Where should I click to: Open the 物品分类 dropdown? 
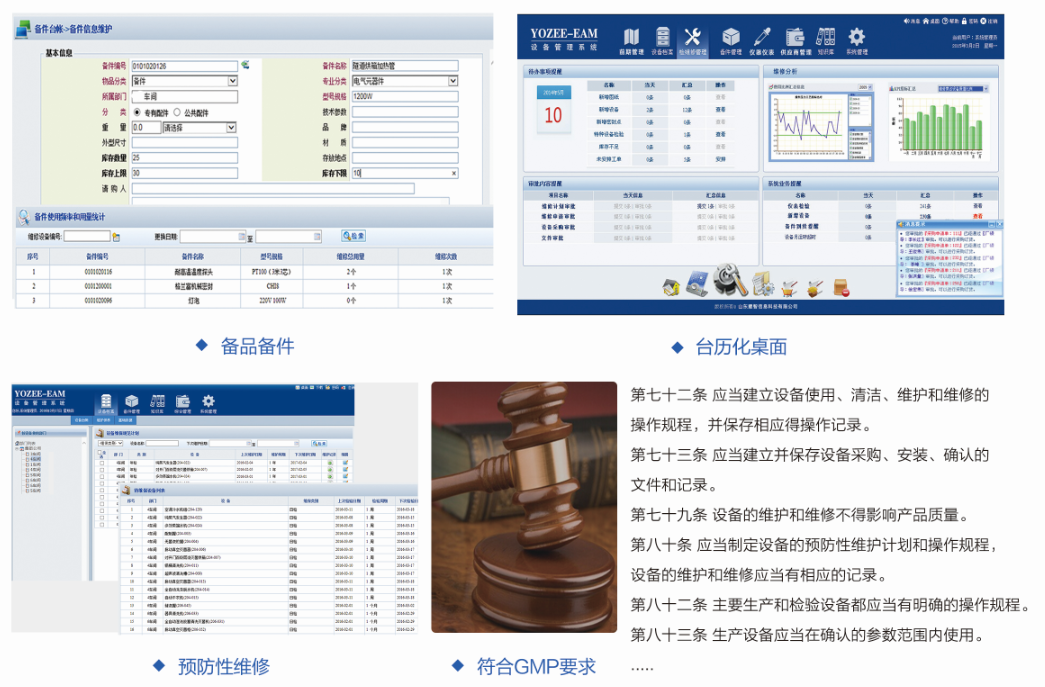click(x=230, y=81)
